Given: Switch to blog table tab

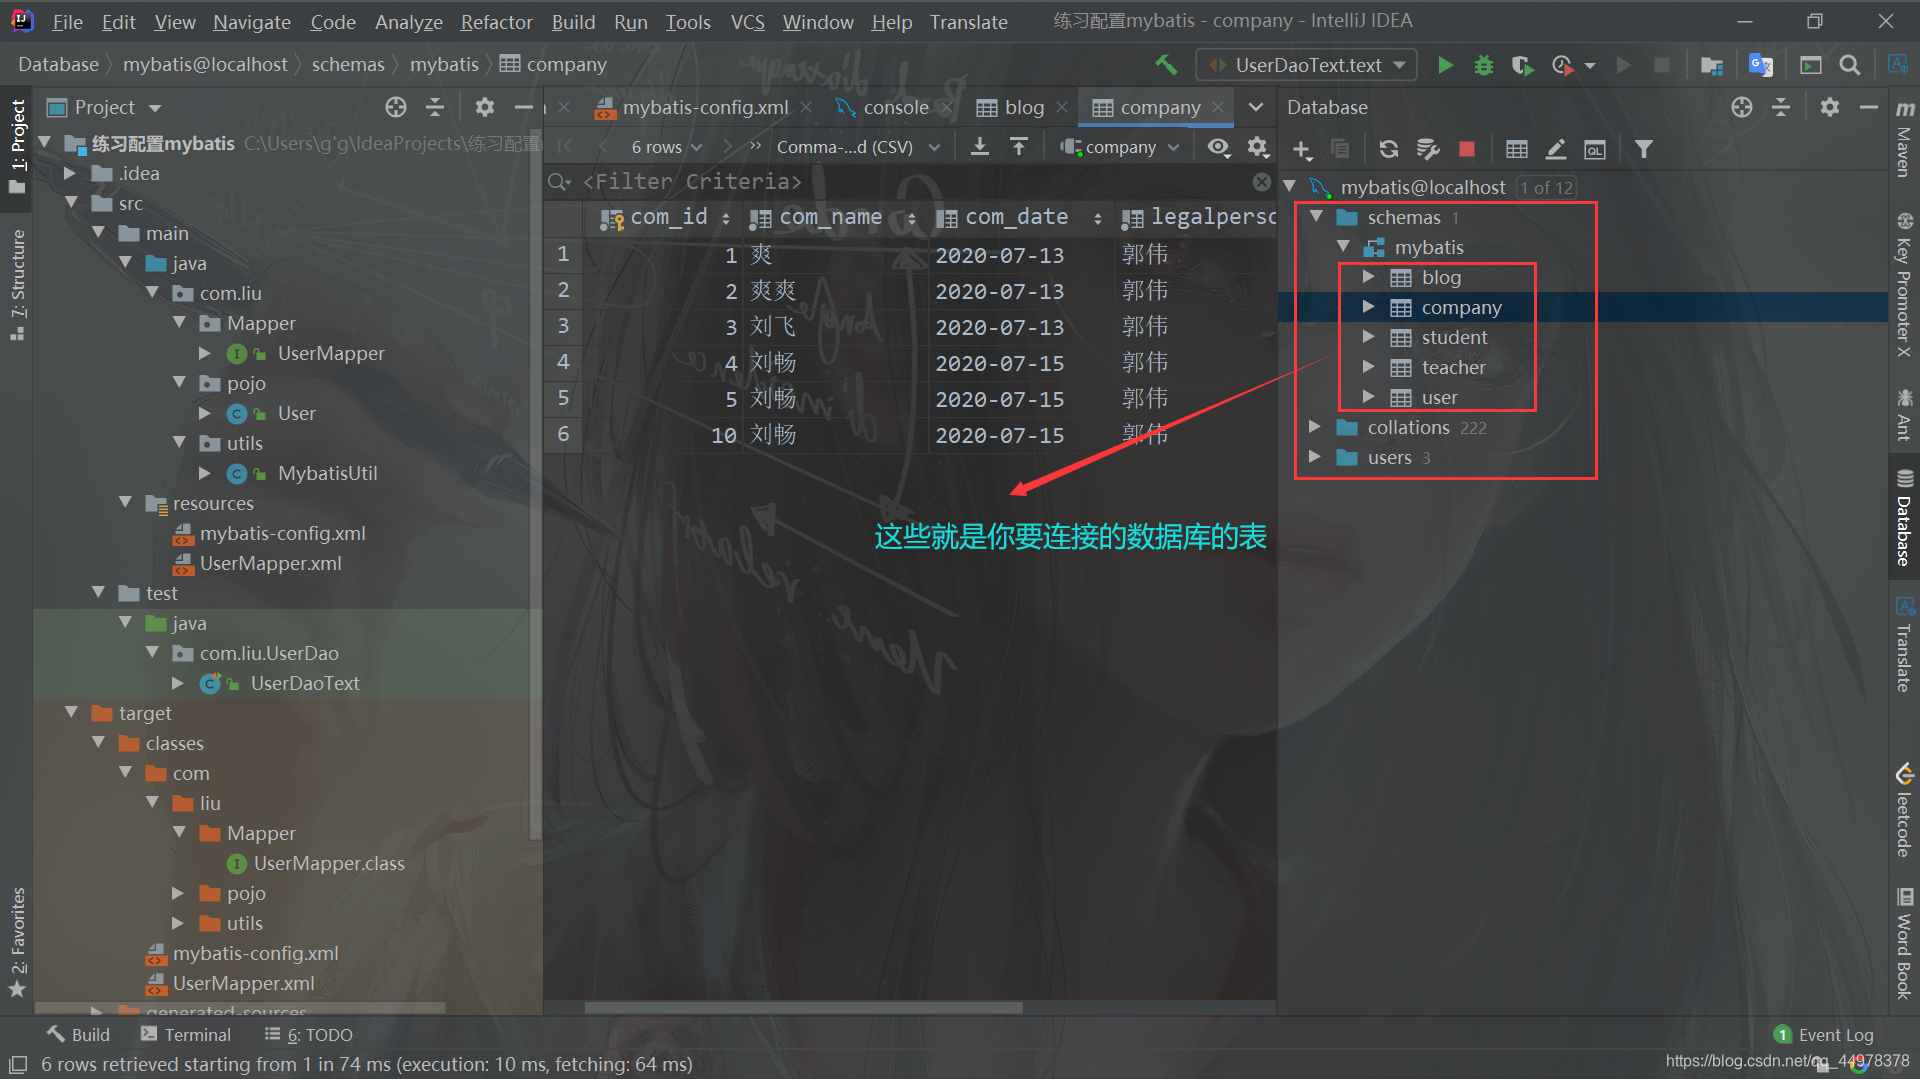Looking at the screenshot, I should click(1023, 107).
